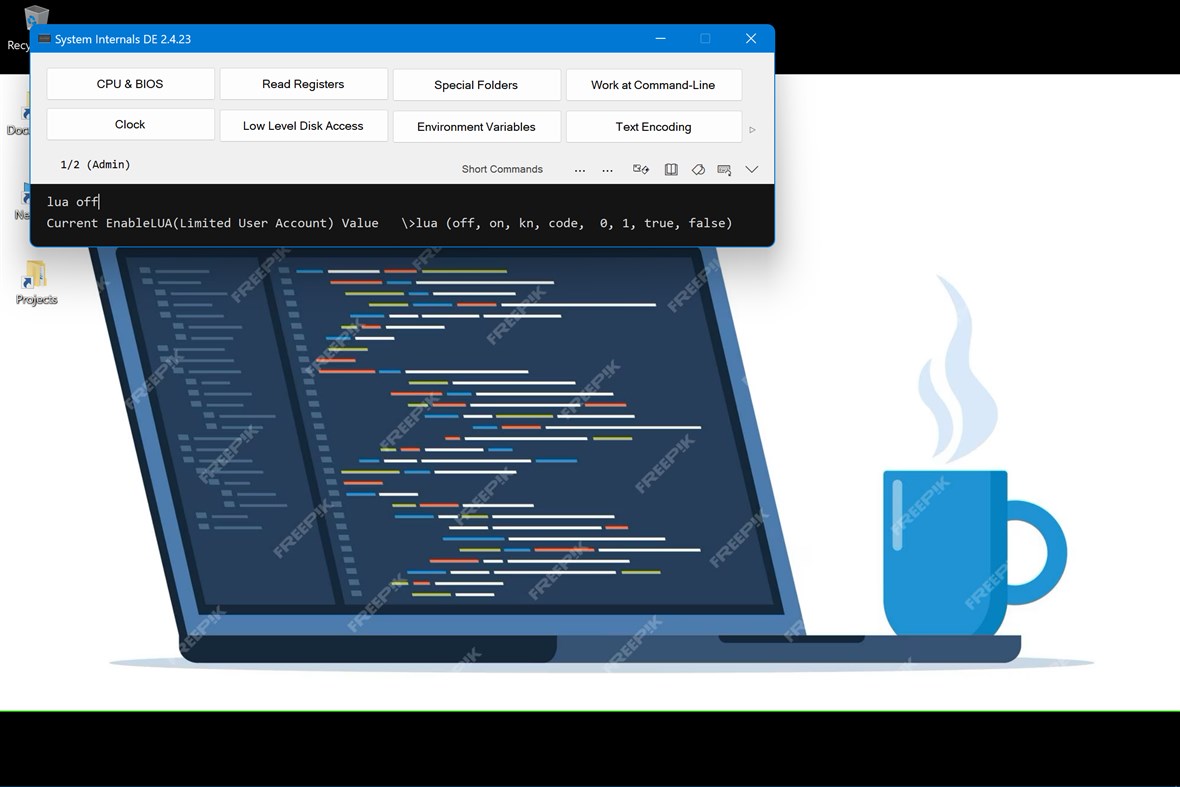Click the Special Folders panel divider
1180x787 pixels.
pos(477,85)
